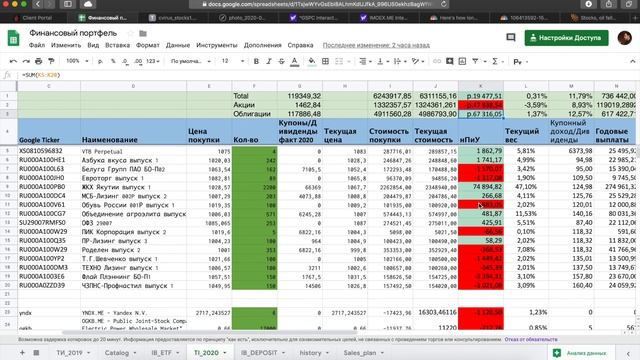Click the formula bar showing =SUM
Viewport: 640px width, 360px height.
(x=327, y=75)
